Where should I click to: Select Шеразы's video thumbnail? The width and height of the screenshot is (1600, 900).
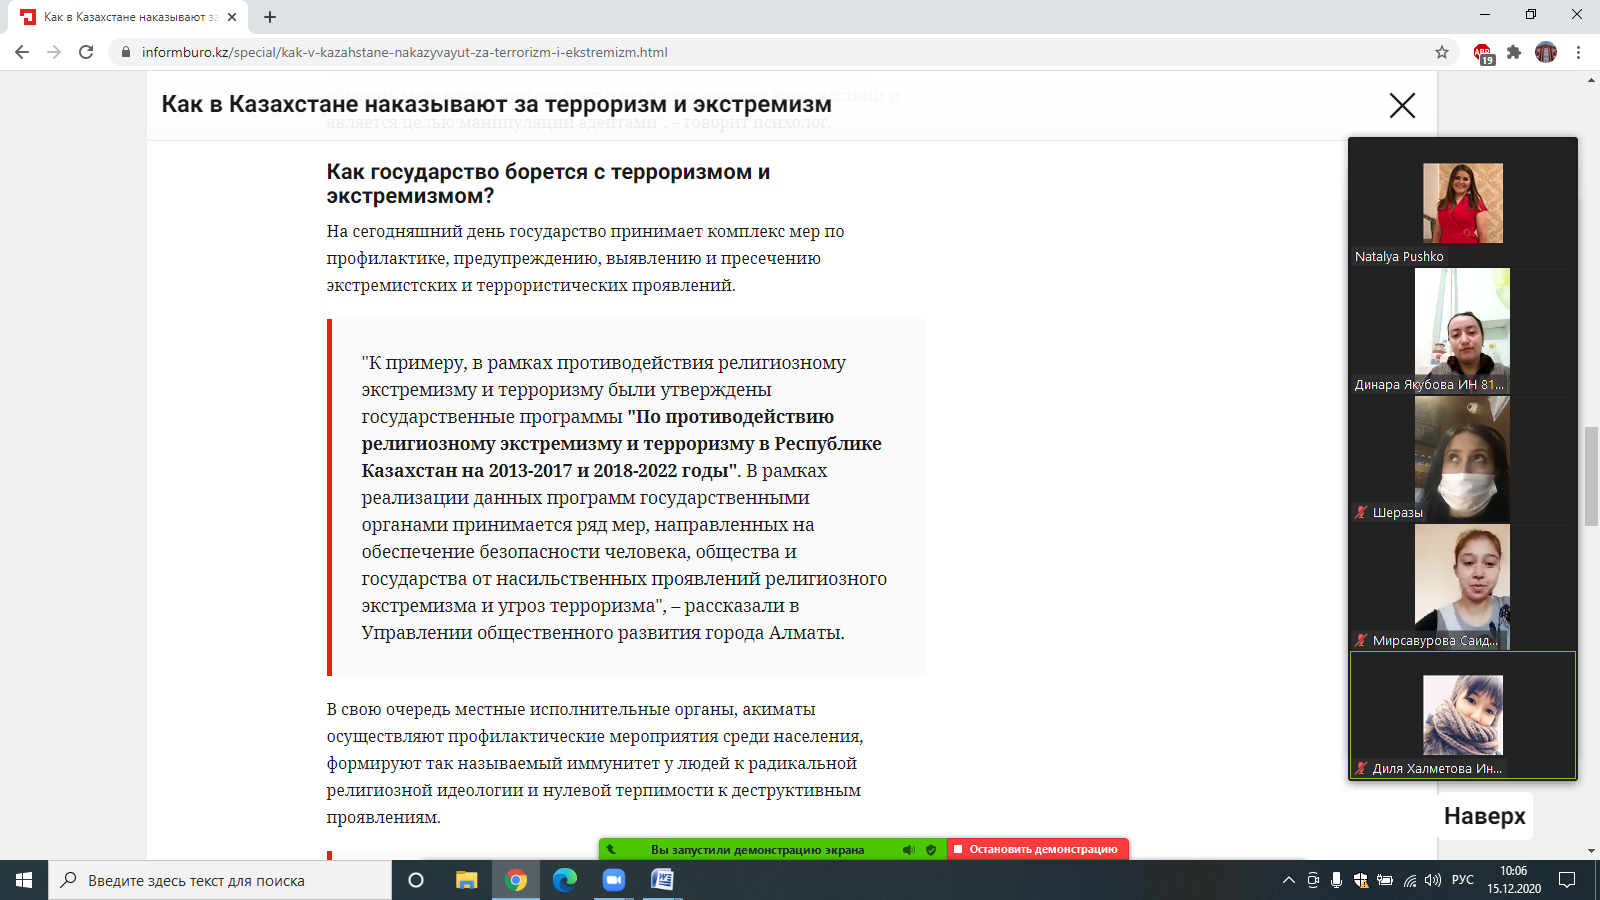pos(1463,459)
